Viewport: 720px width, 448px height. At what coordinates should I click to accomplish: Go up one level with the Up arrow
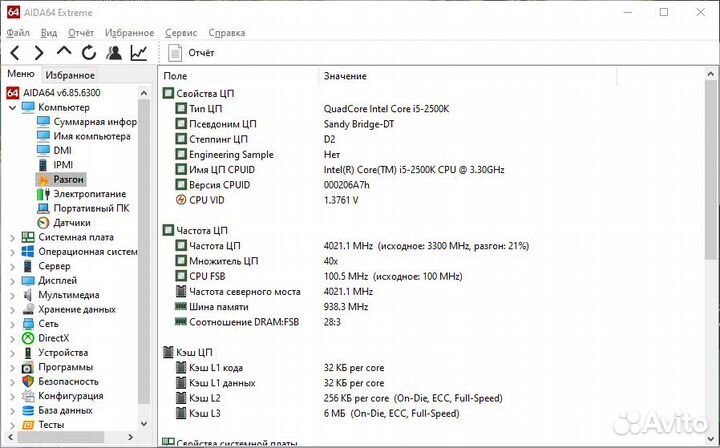tap(64, 53)
